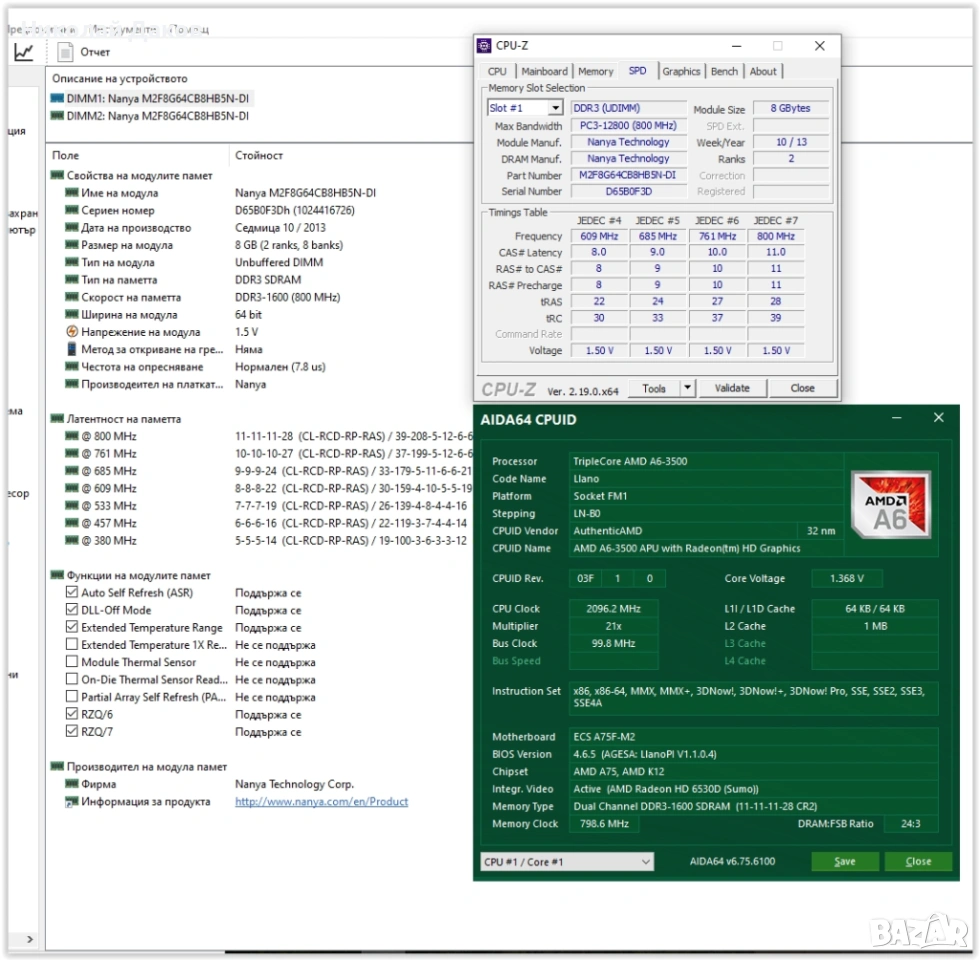
Task: Open the Tools dropdown arrow in CPU-Z
Action: (687, 388)
